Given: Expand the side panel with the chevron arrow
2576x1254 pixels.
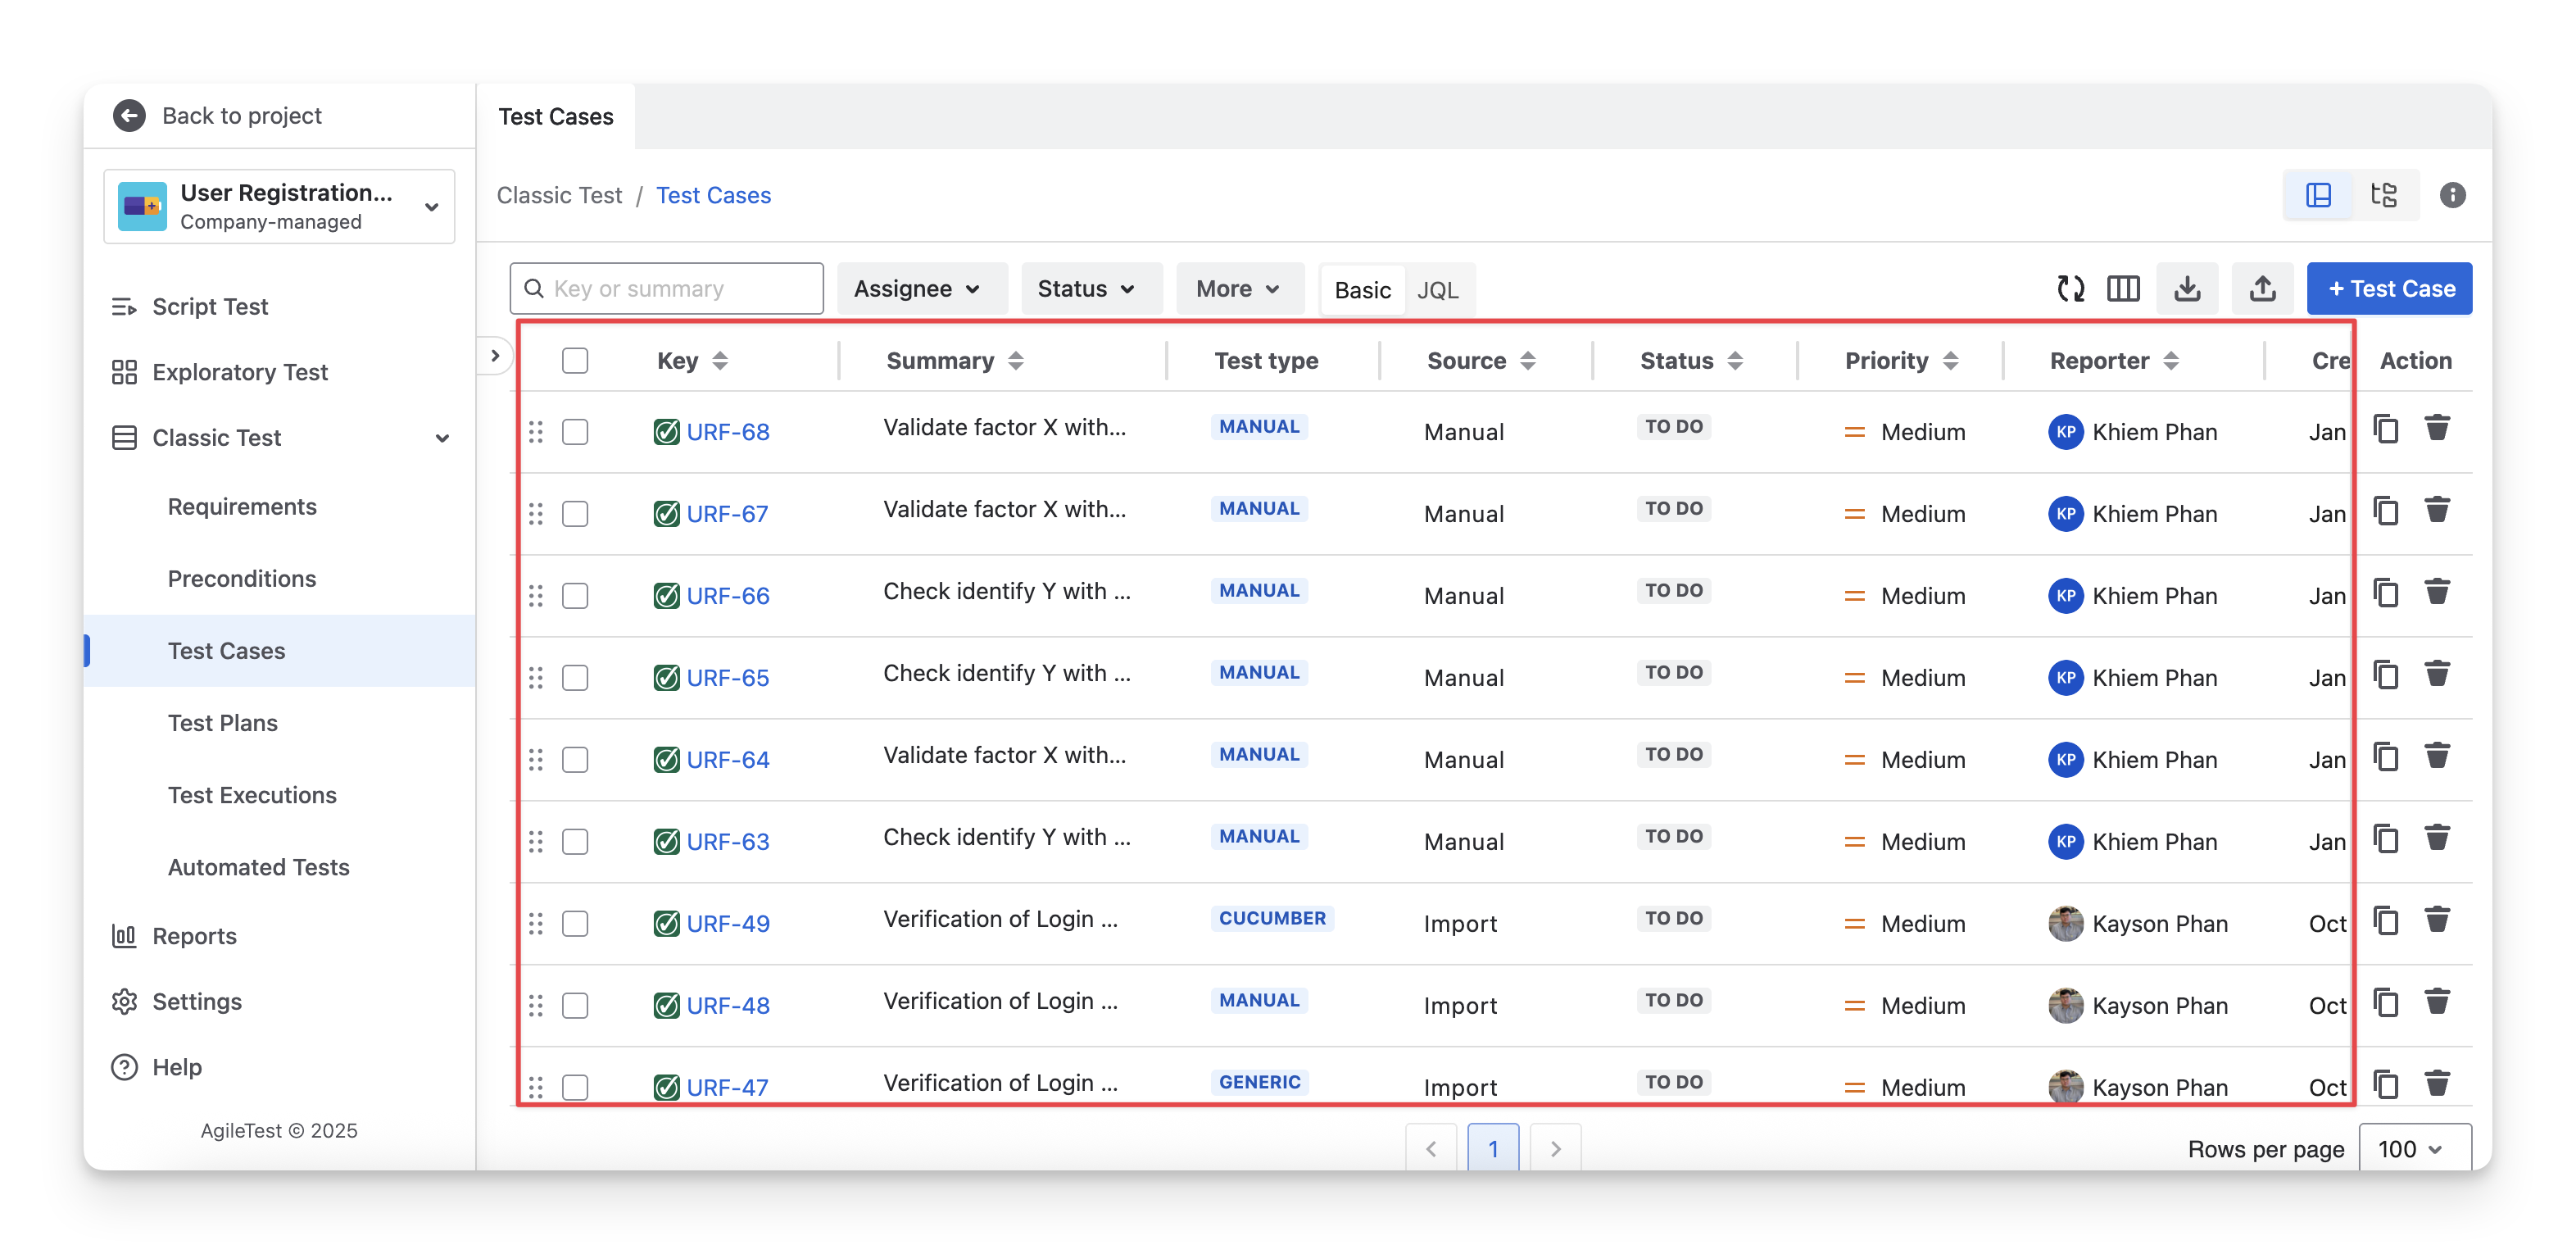Looking at the screenshot, I should tap(495, 356).
